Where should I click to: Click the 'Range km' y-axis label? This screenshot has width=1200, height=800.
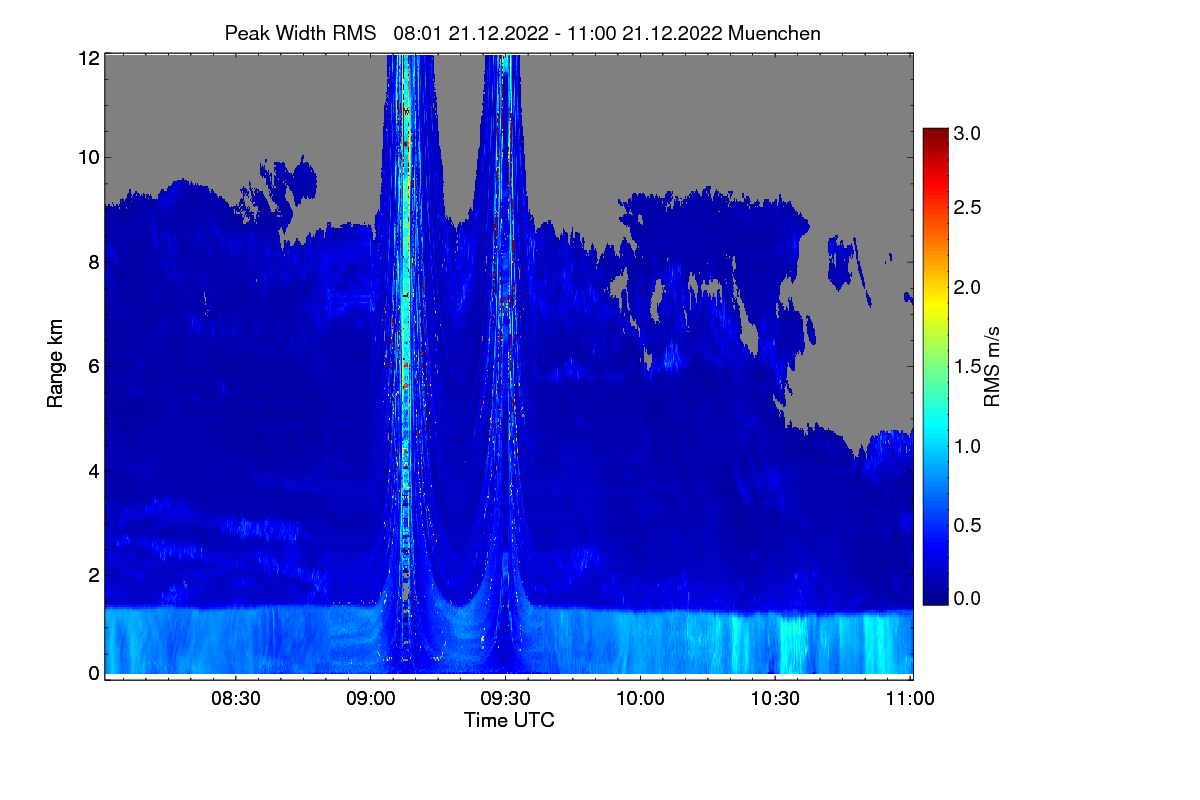(55, 364)
